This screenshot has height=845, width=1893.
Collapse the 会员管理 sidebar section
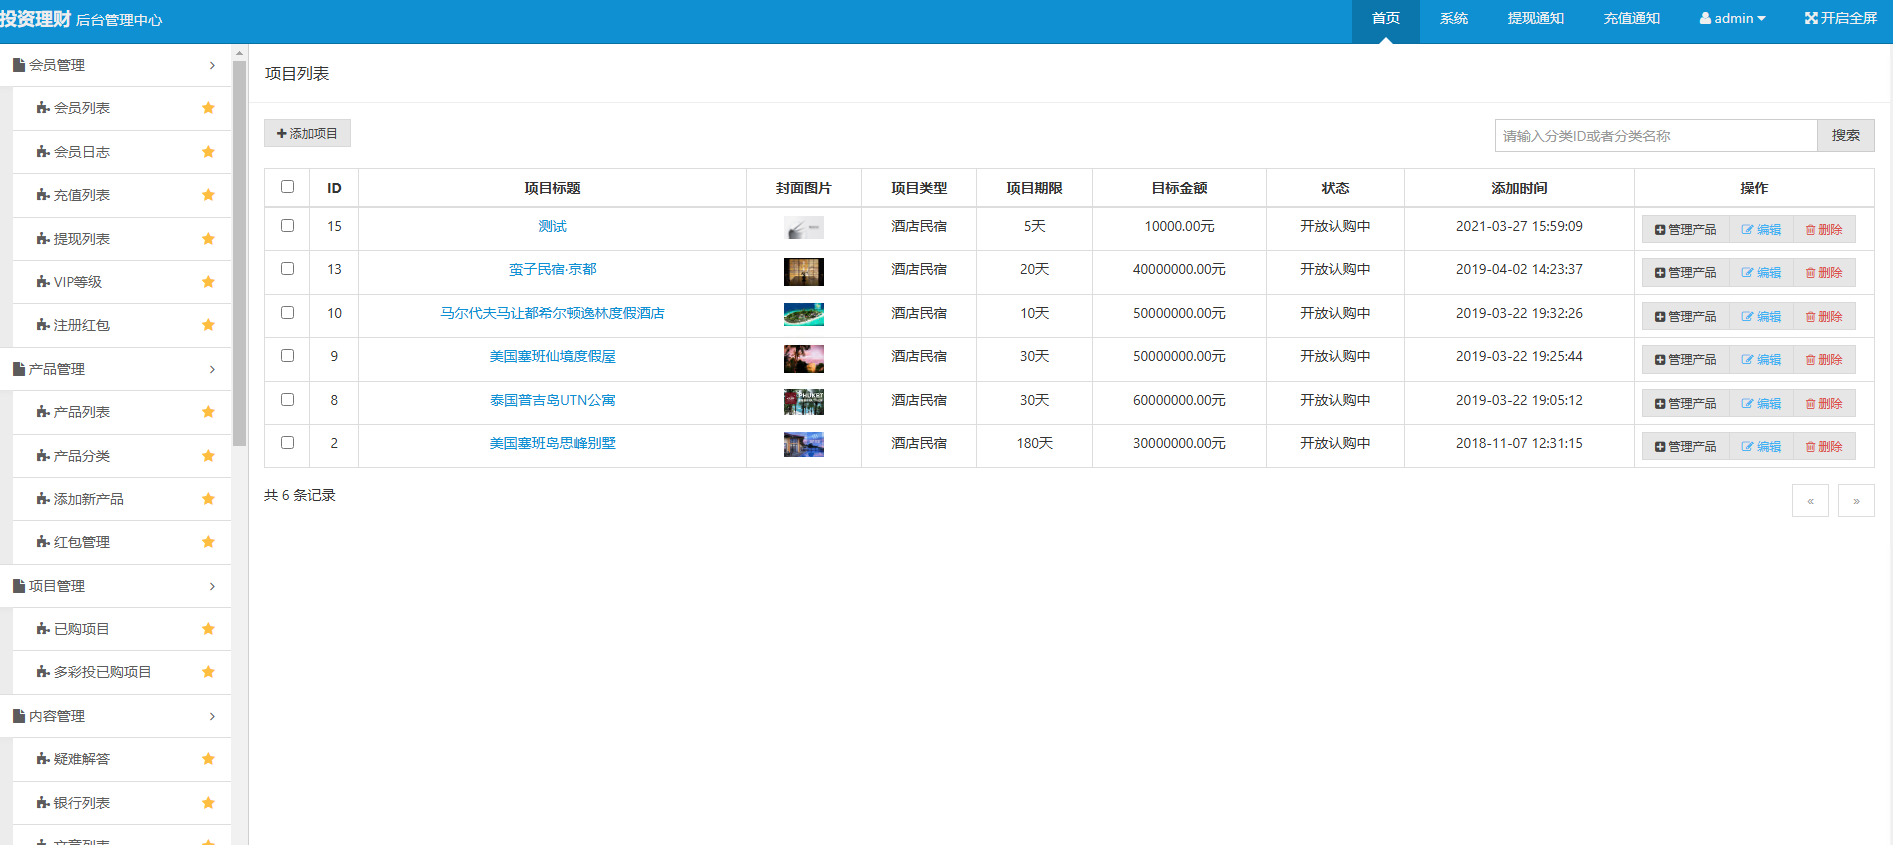(212, 65)
